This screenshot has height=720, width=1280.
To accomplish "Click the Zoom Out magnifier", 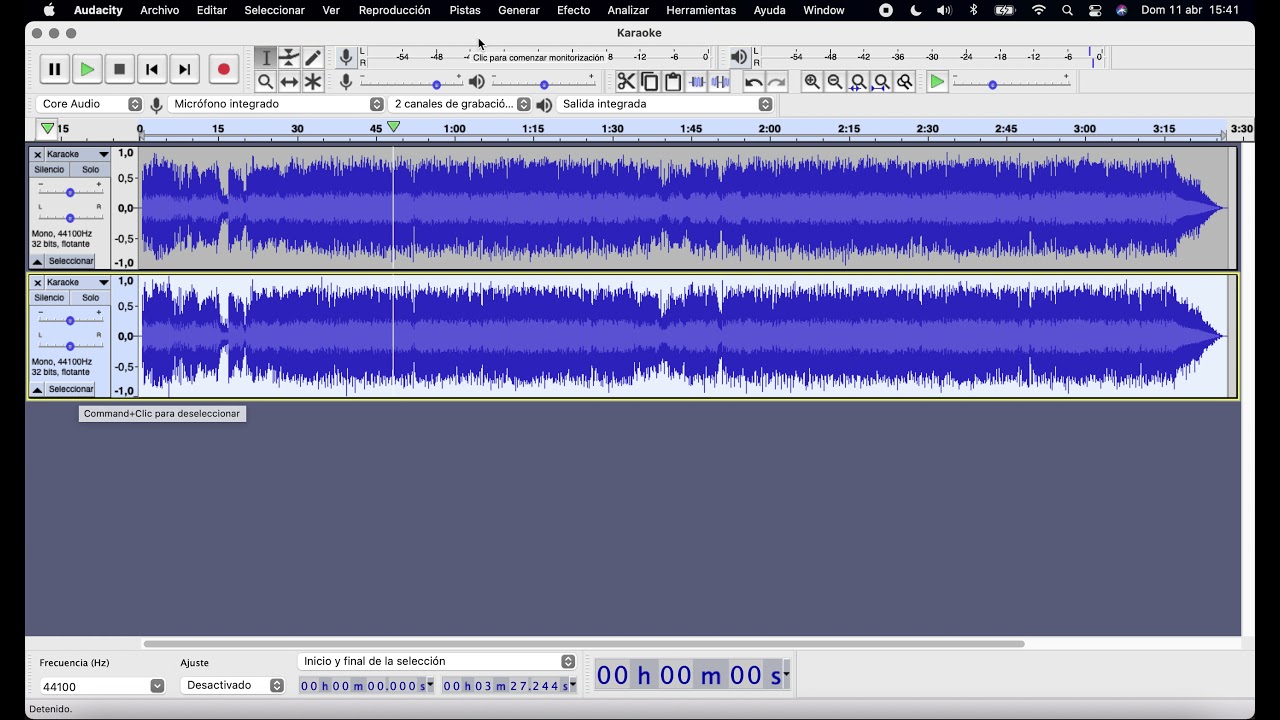I will coord(835,82).
